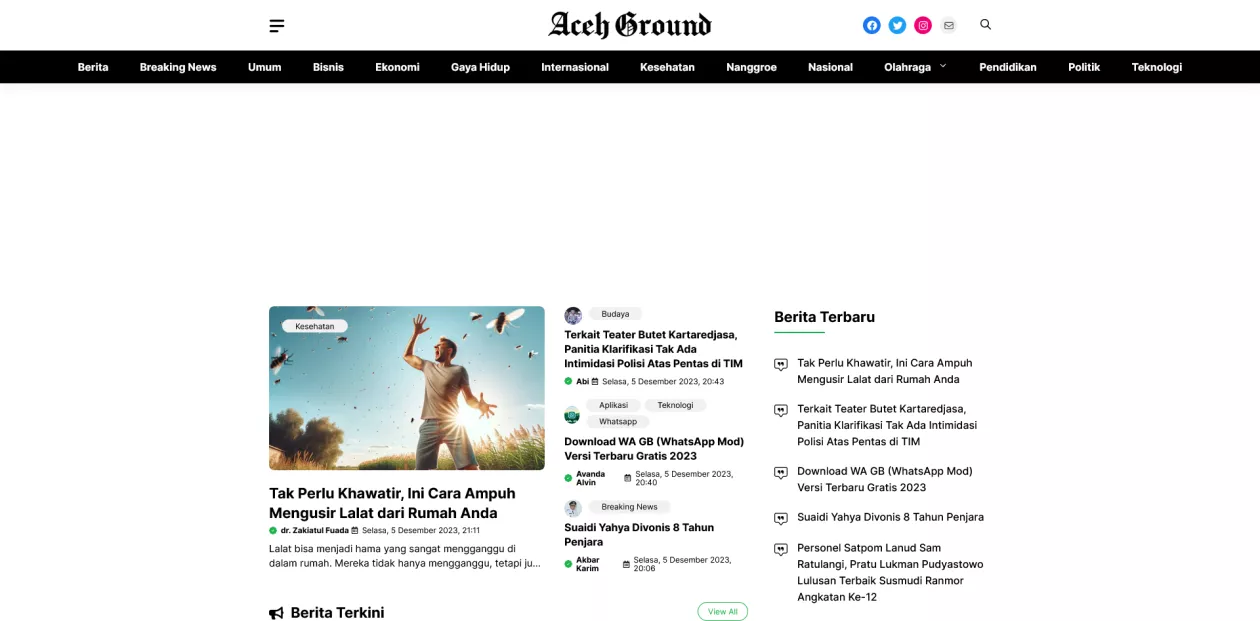Image resolution: width=1260 pixels, height=621 pixels.
Task: Click the Aceh Ground site logo
Action: click(x=630, y=24)
